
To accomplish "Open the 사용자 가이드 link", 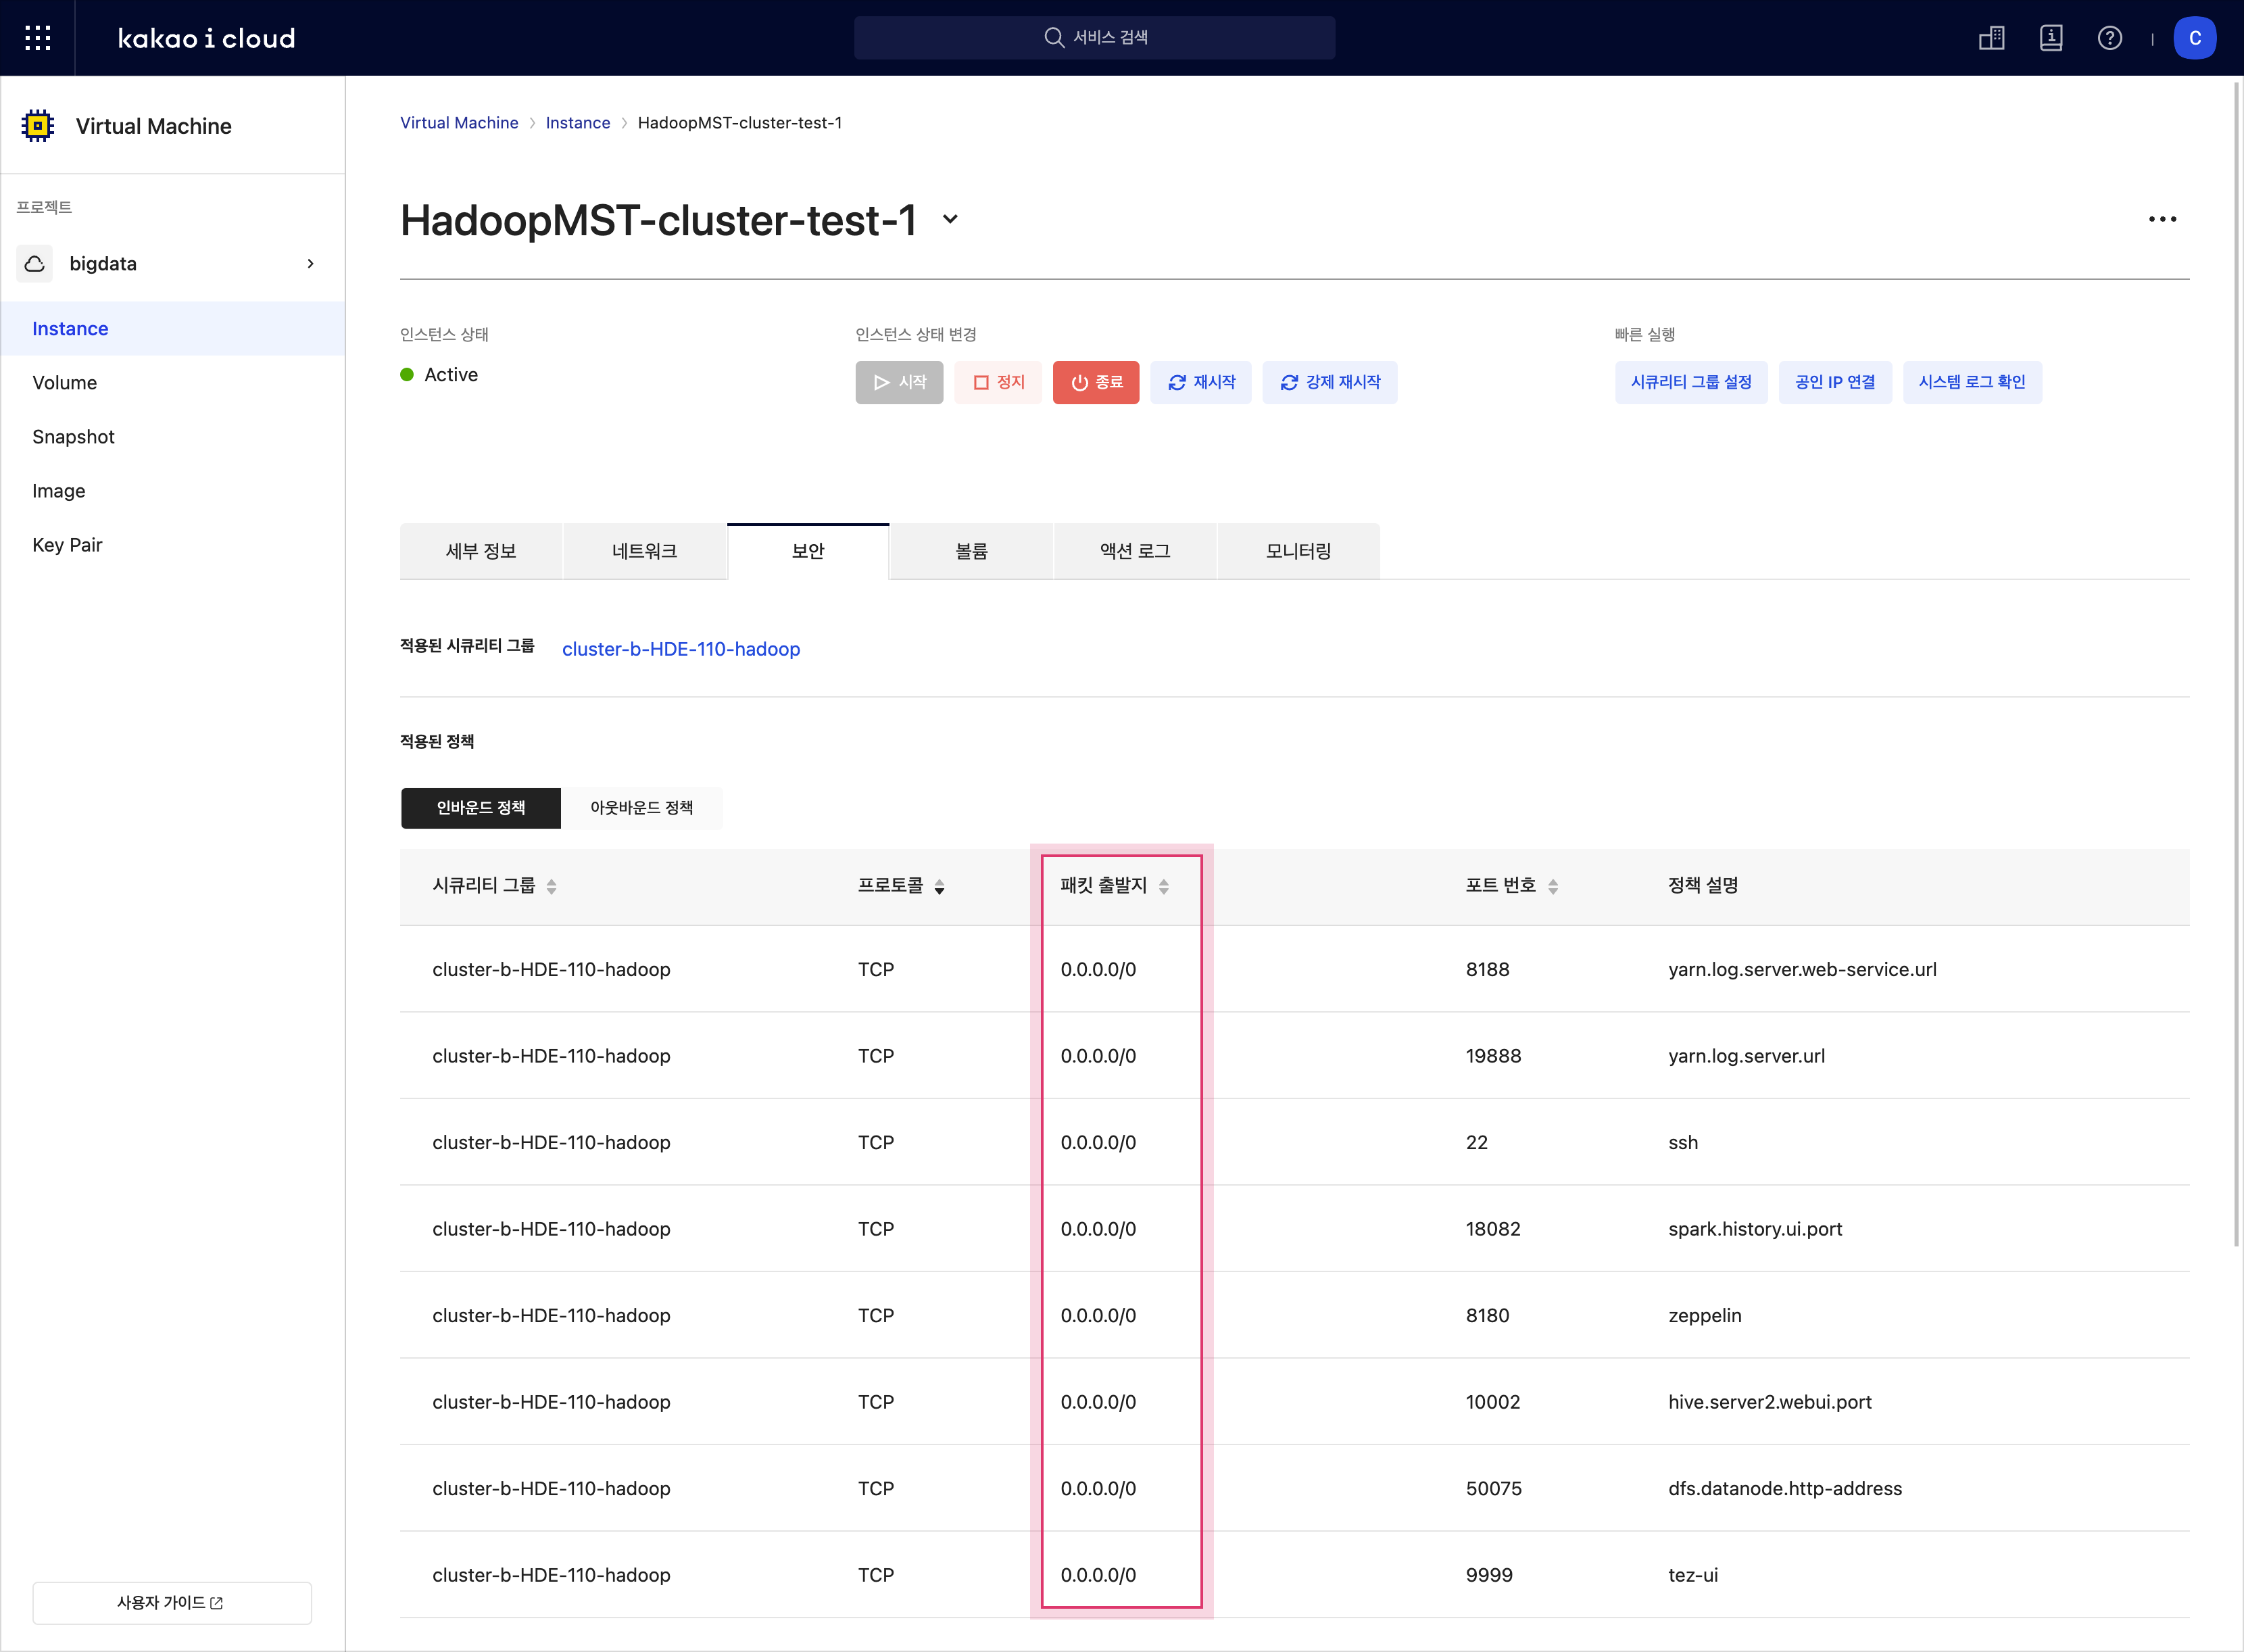I will (x=172, y=1603).
